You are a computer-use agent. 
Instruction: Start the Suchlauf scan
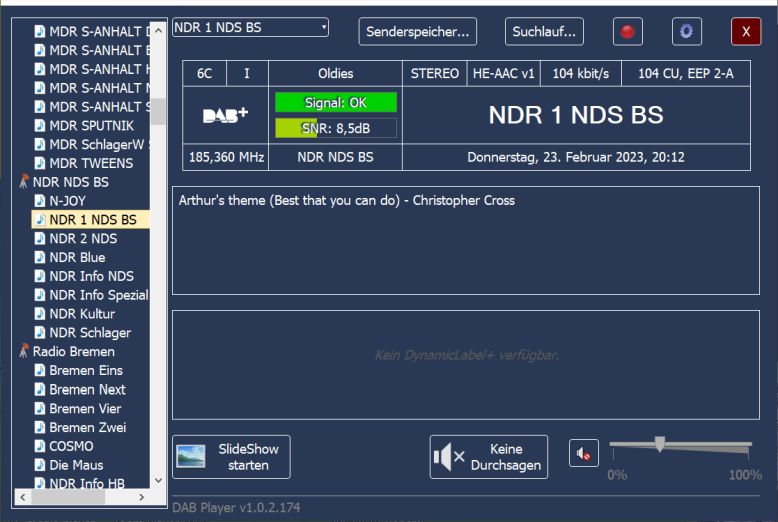pyautogui.click(x=544, y=32)
